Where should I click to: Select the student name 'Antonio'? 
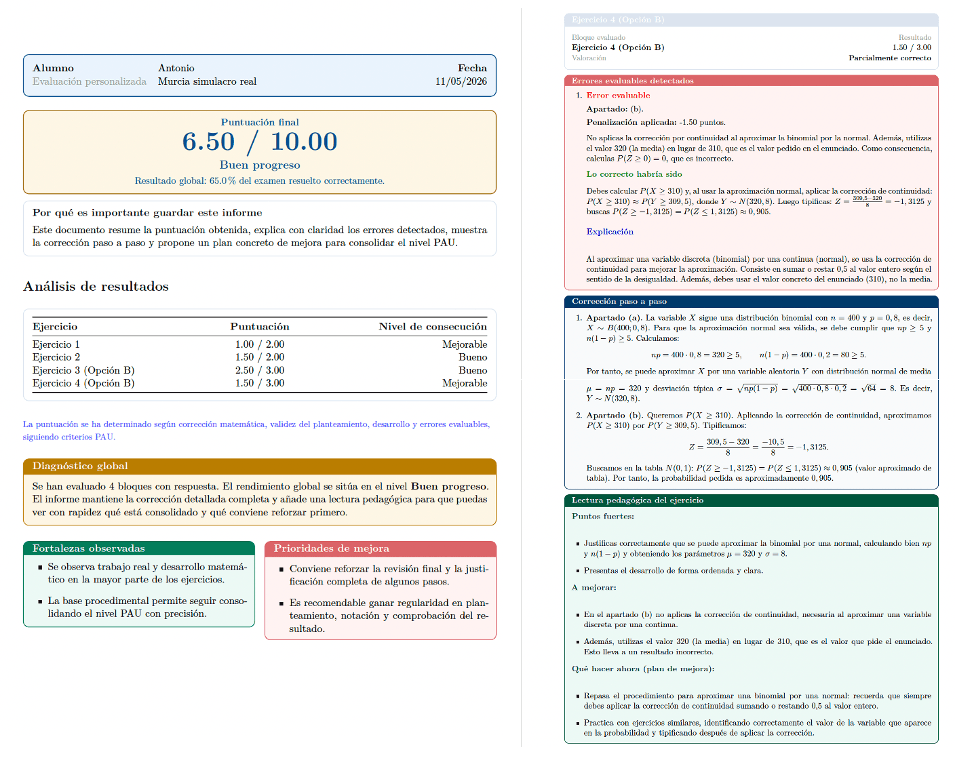pos(176,68)
